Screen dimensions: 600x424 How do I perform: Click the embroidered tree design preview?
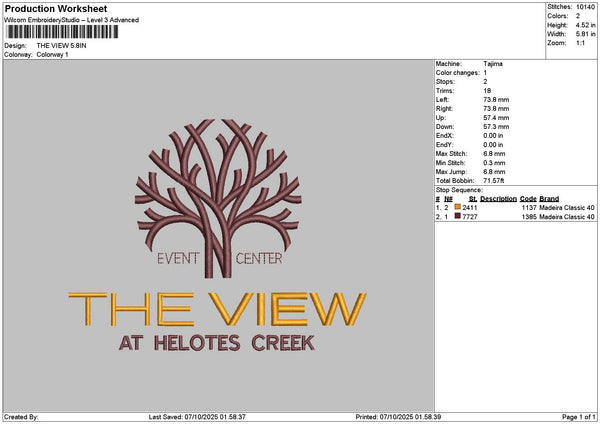(218, 199)
